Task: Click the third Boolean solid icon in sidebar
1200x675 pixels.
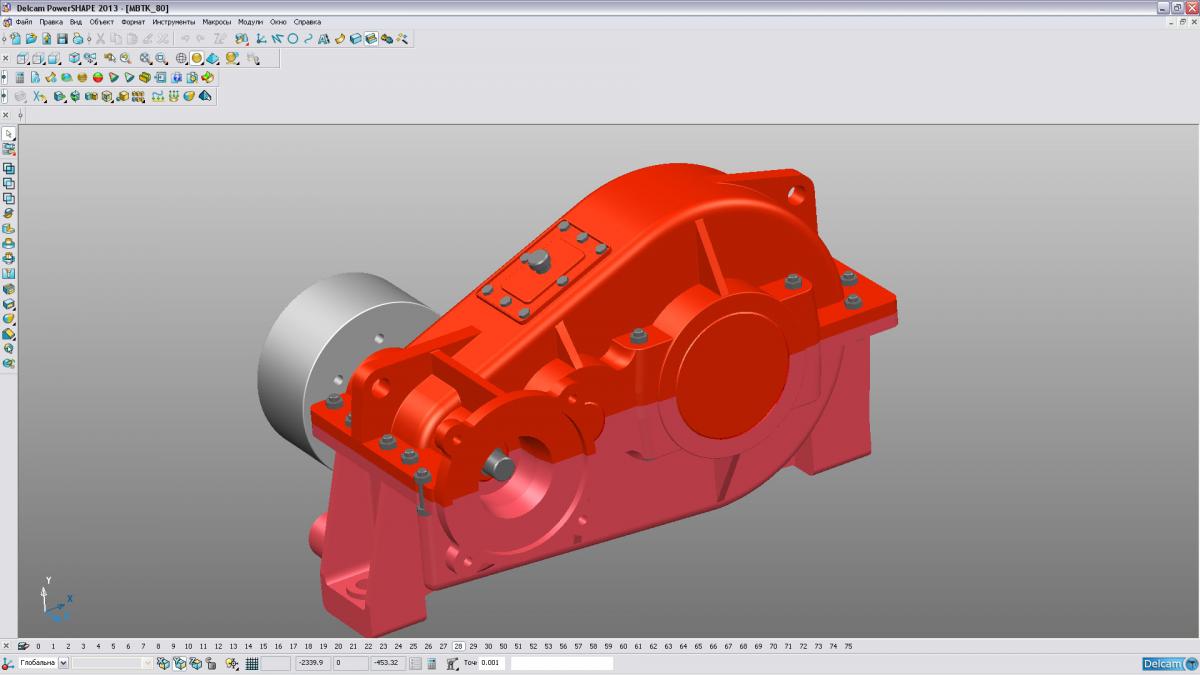Action: point(9,198)
